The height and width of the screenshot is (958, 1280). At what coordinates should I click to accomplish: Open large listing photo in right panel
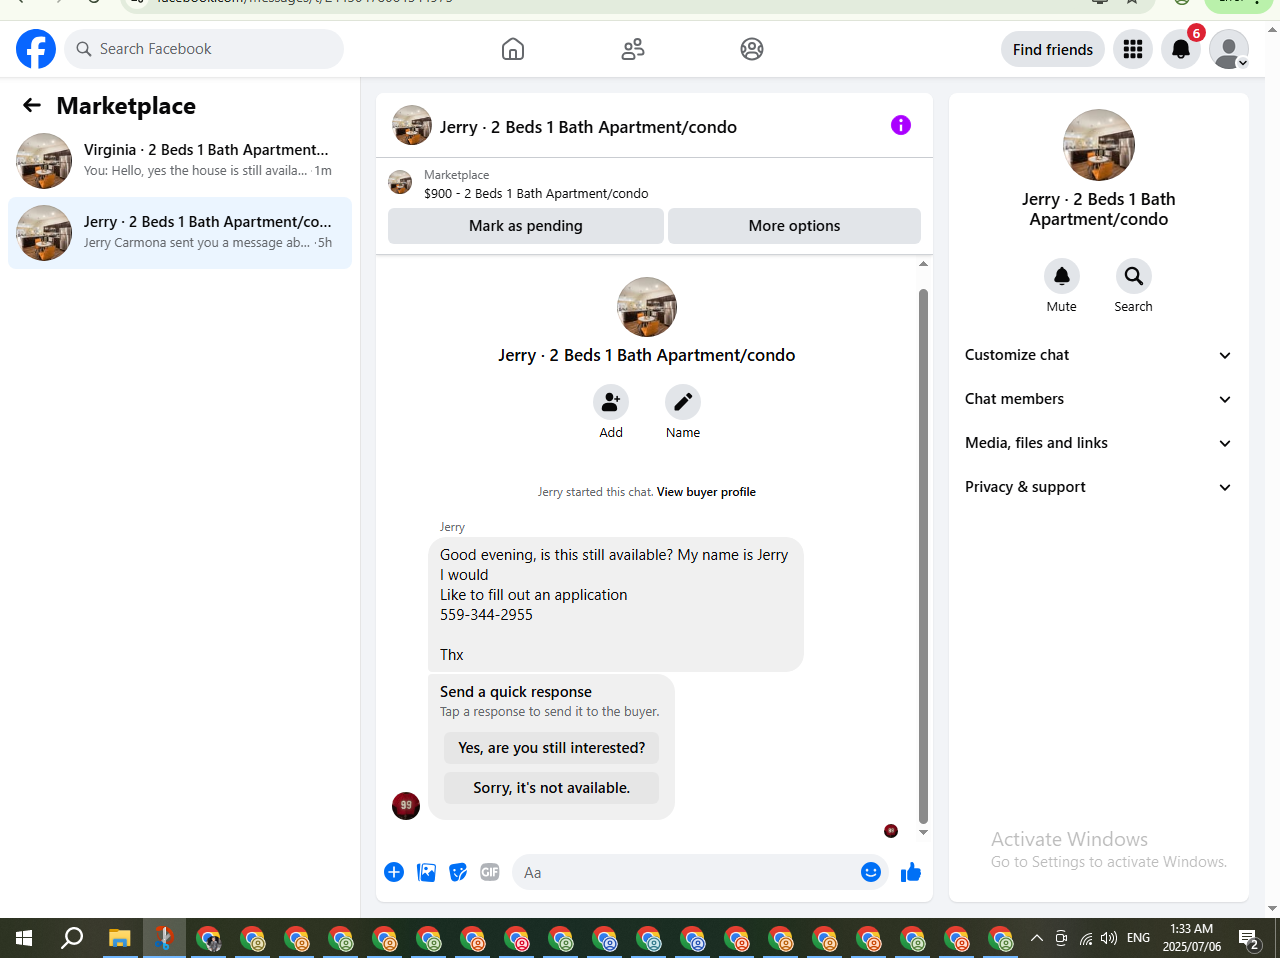pos(1099,145)
